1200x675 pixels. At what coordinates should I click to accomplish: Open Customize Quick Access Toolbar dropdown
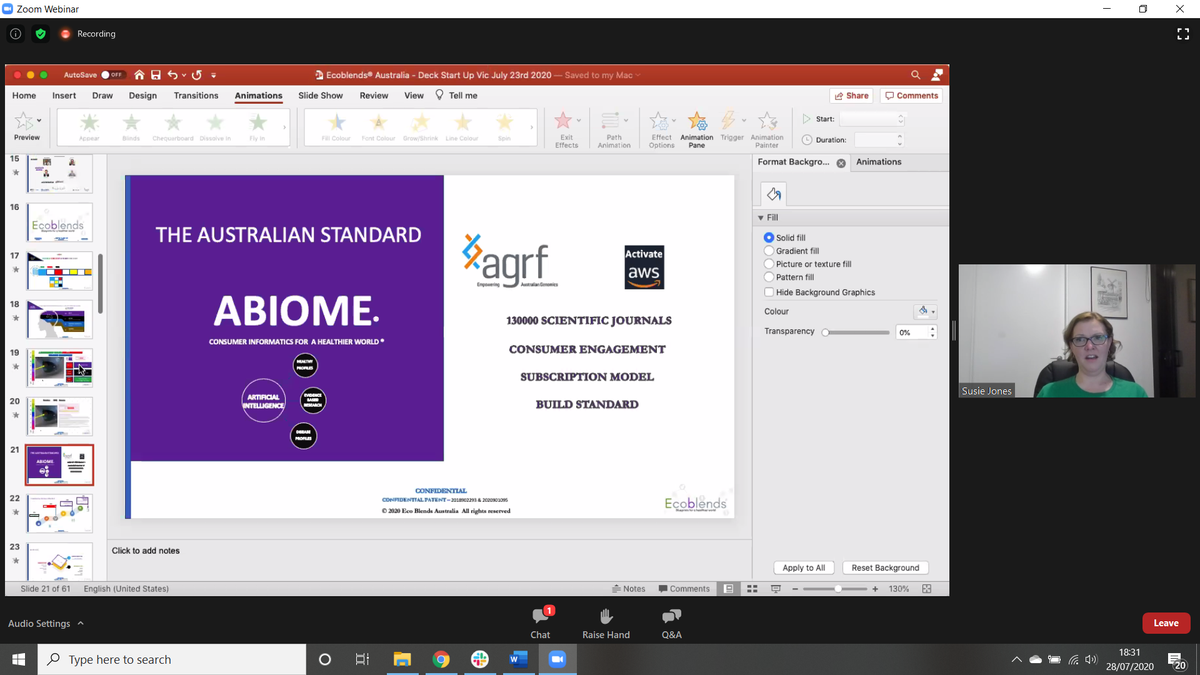click(x=213, y=75)
